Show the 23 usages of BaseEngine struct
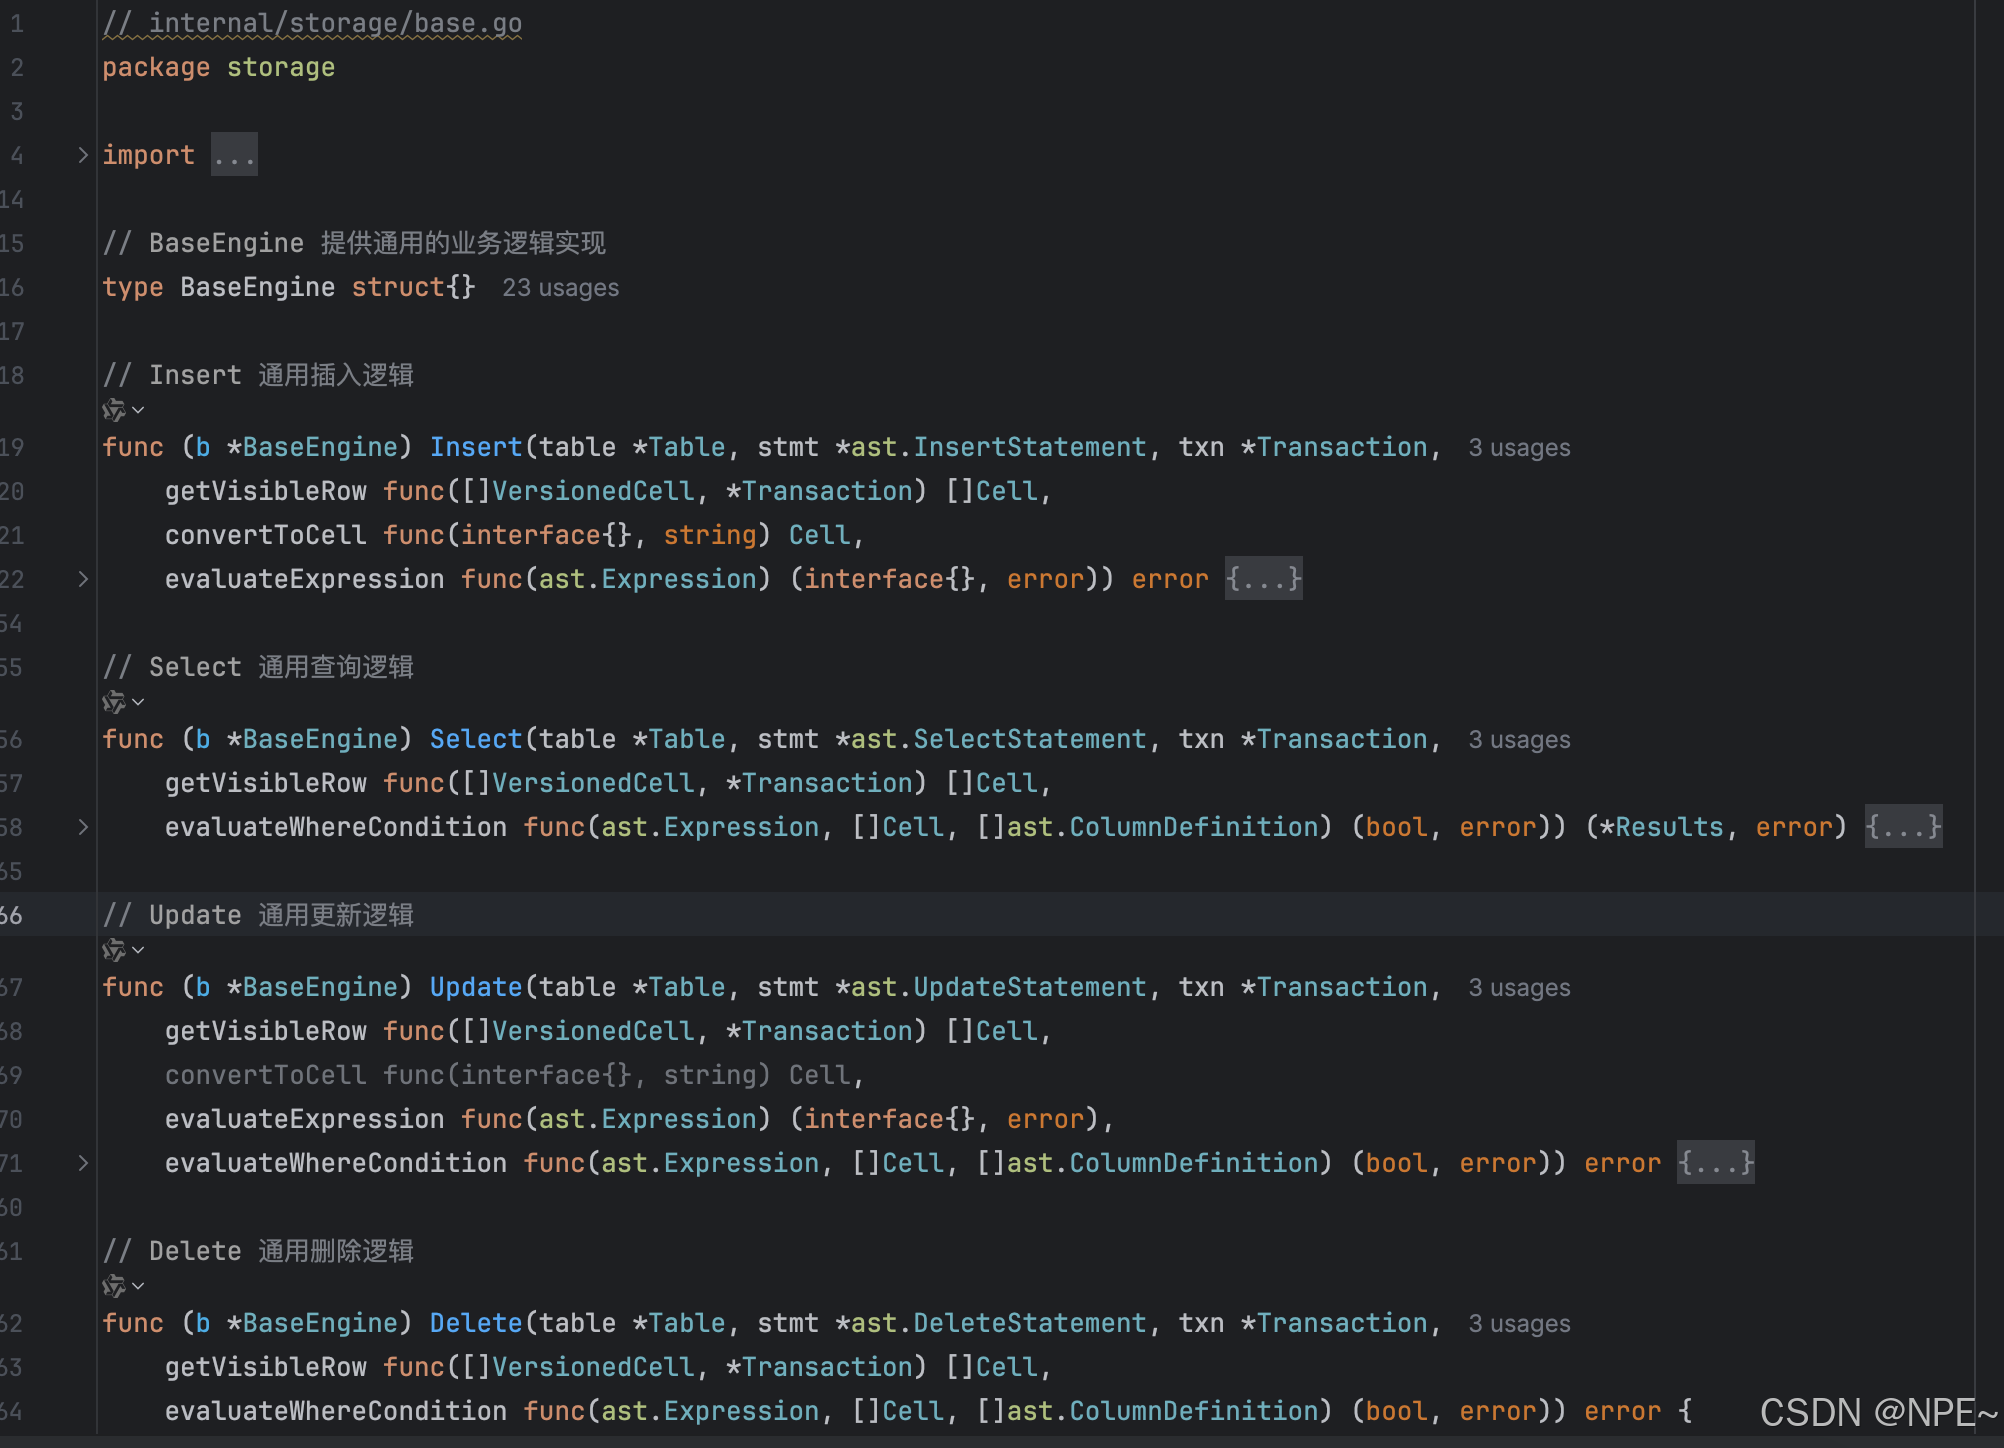The image size is (2004, 1448). tap(560, 288)
